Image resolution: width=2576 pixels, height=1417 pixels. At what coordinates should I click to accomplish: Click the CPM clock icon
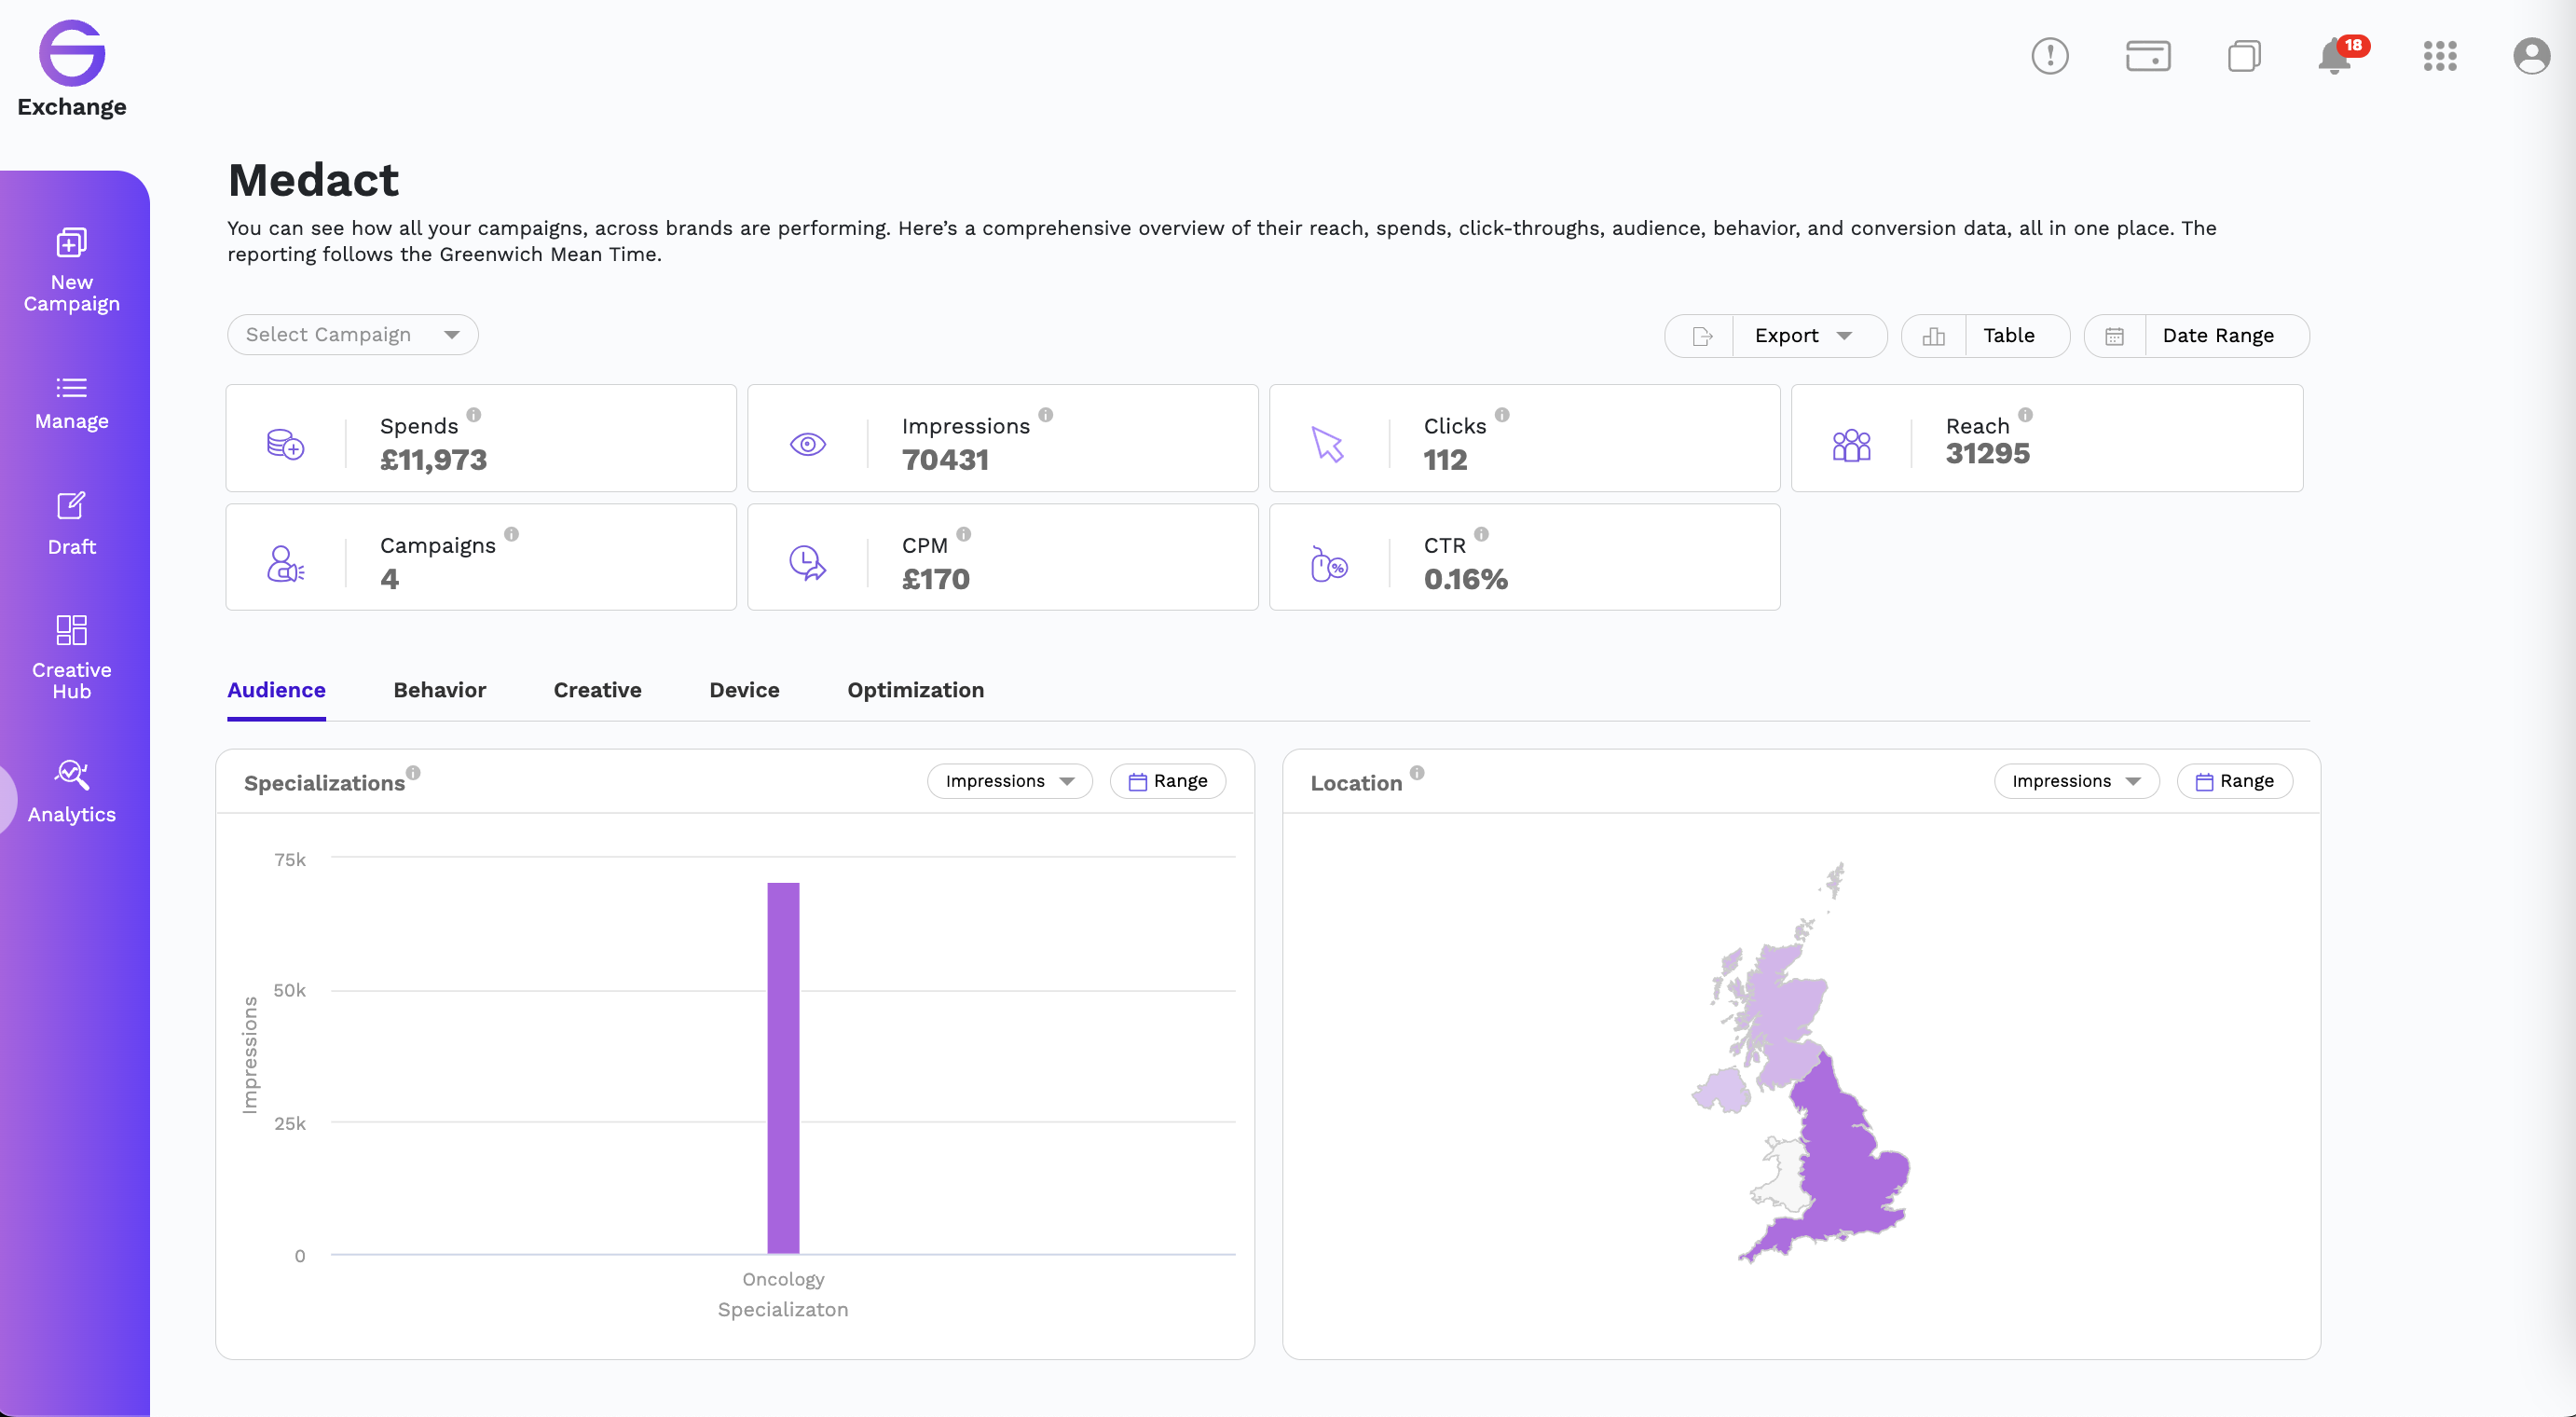[808, 563]
